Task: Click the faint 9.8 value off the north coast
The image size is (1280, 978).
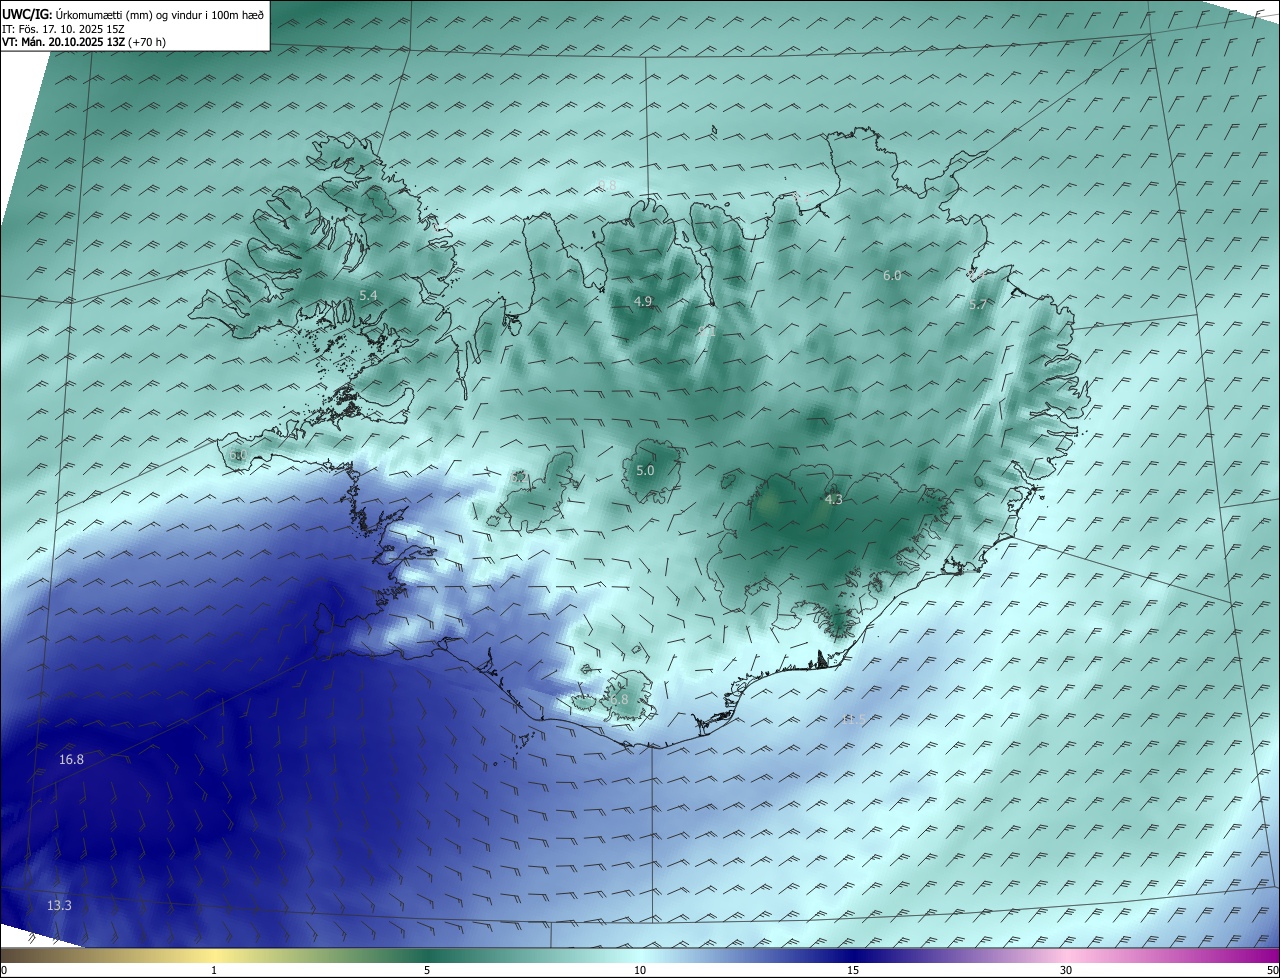Action: [x=607, y=185]
